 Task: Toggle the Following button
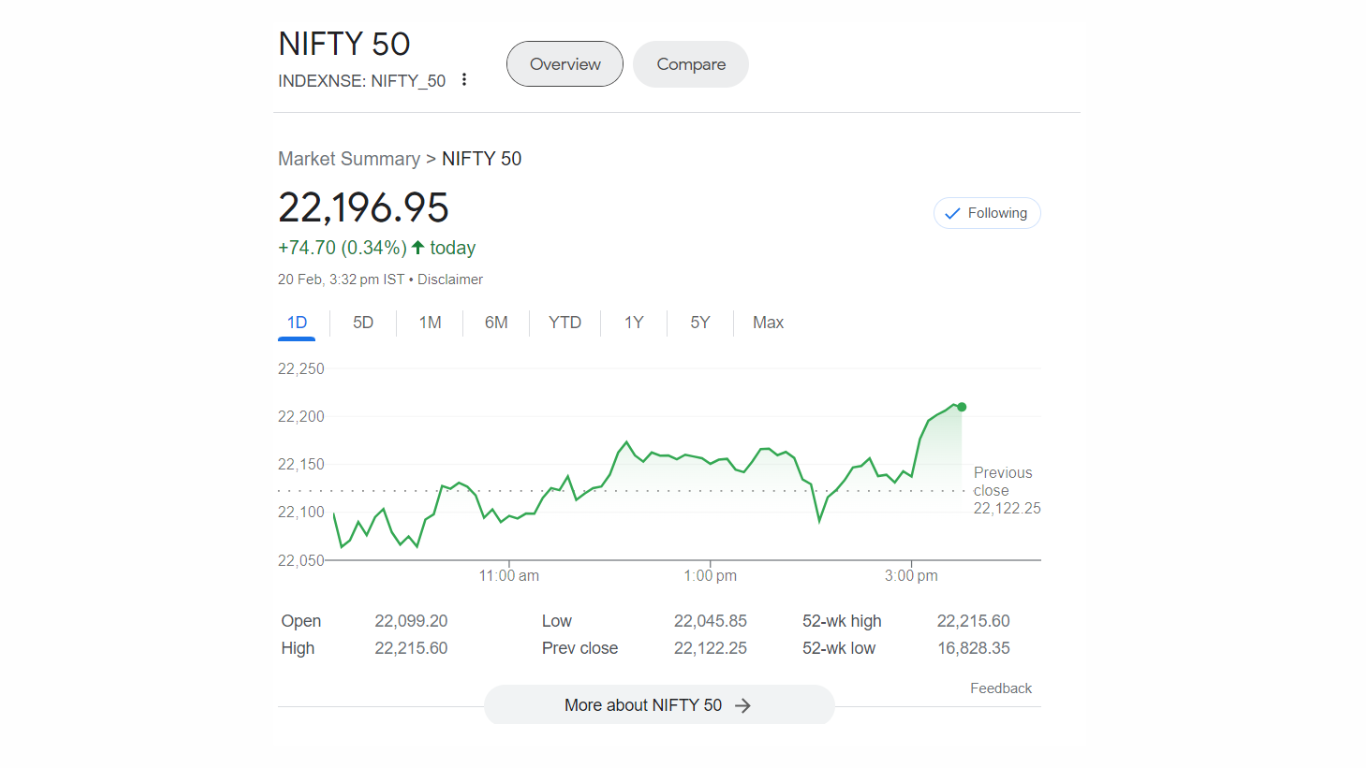coord(987,213)
